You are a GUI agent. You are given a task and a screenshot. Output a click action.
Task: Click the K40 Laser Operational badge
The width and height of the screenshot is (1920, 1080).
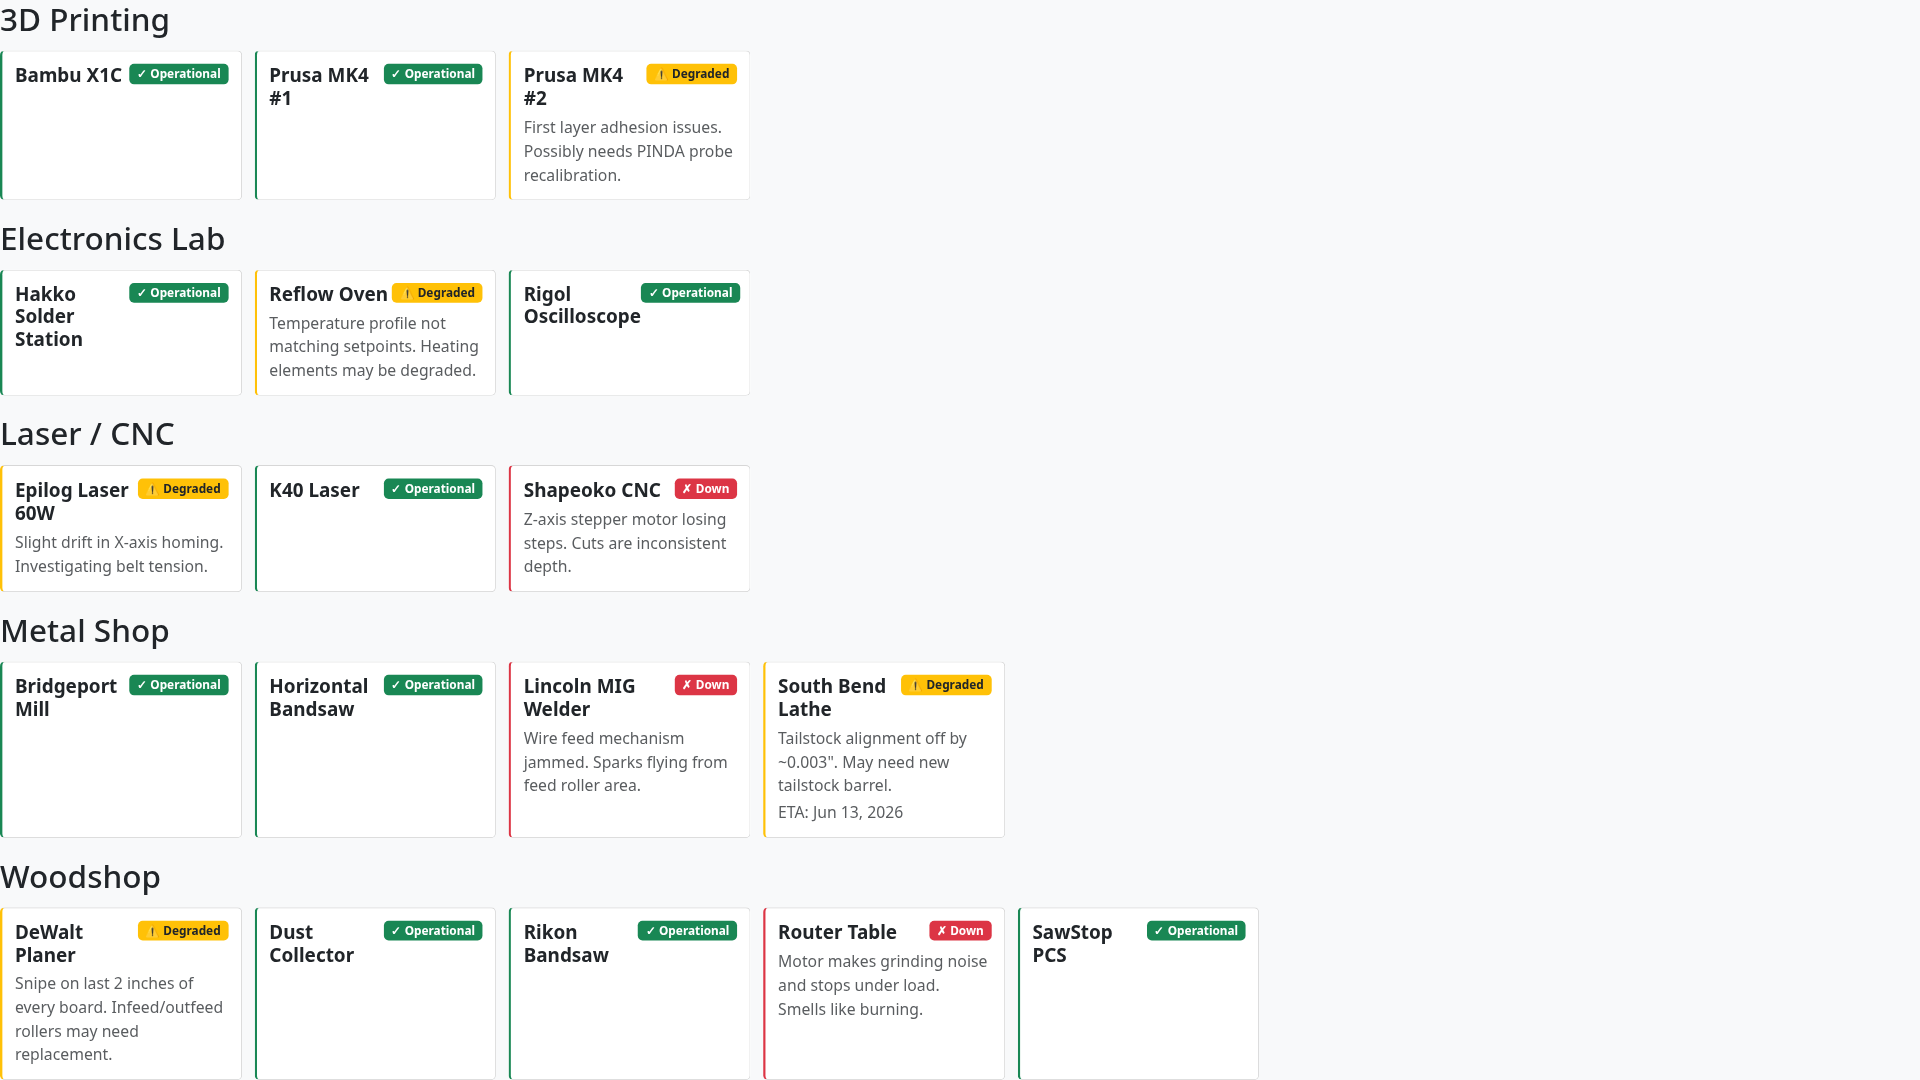[433, 489]
